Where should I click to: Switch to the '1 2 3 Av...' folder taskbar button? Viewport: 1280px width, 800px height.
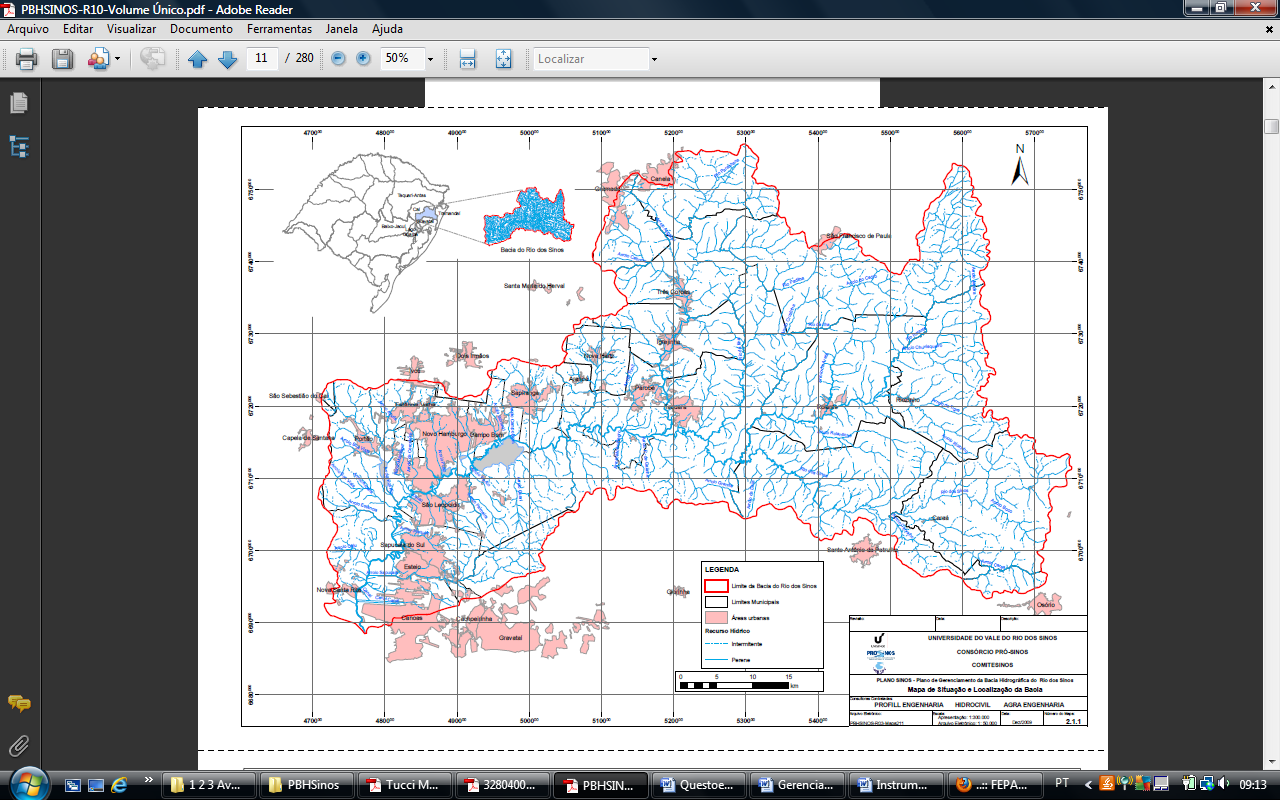tap(210, 785)
